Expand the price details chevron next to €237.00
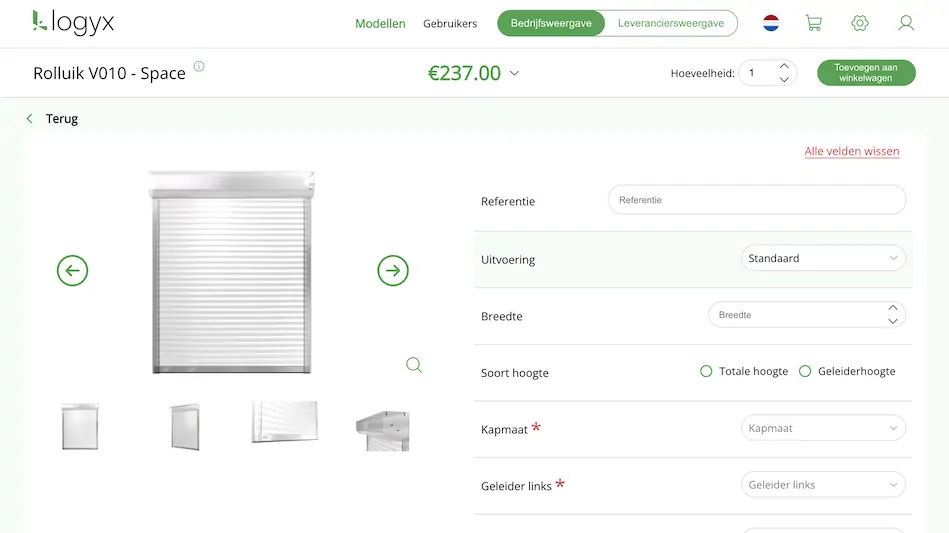The height and width of the screenshot is (533, 949). [x=515, y=73]
